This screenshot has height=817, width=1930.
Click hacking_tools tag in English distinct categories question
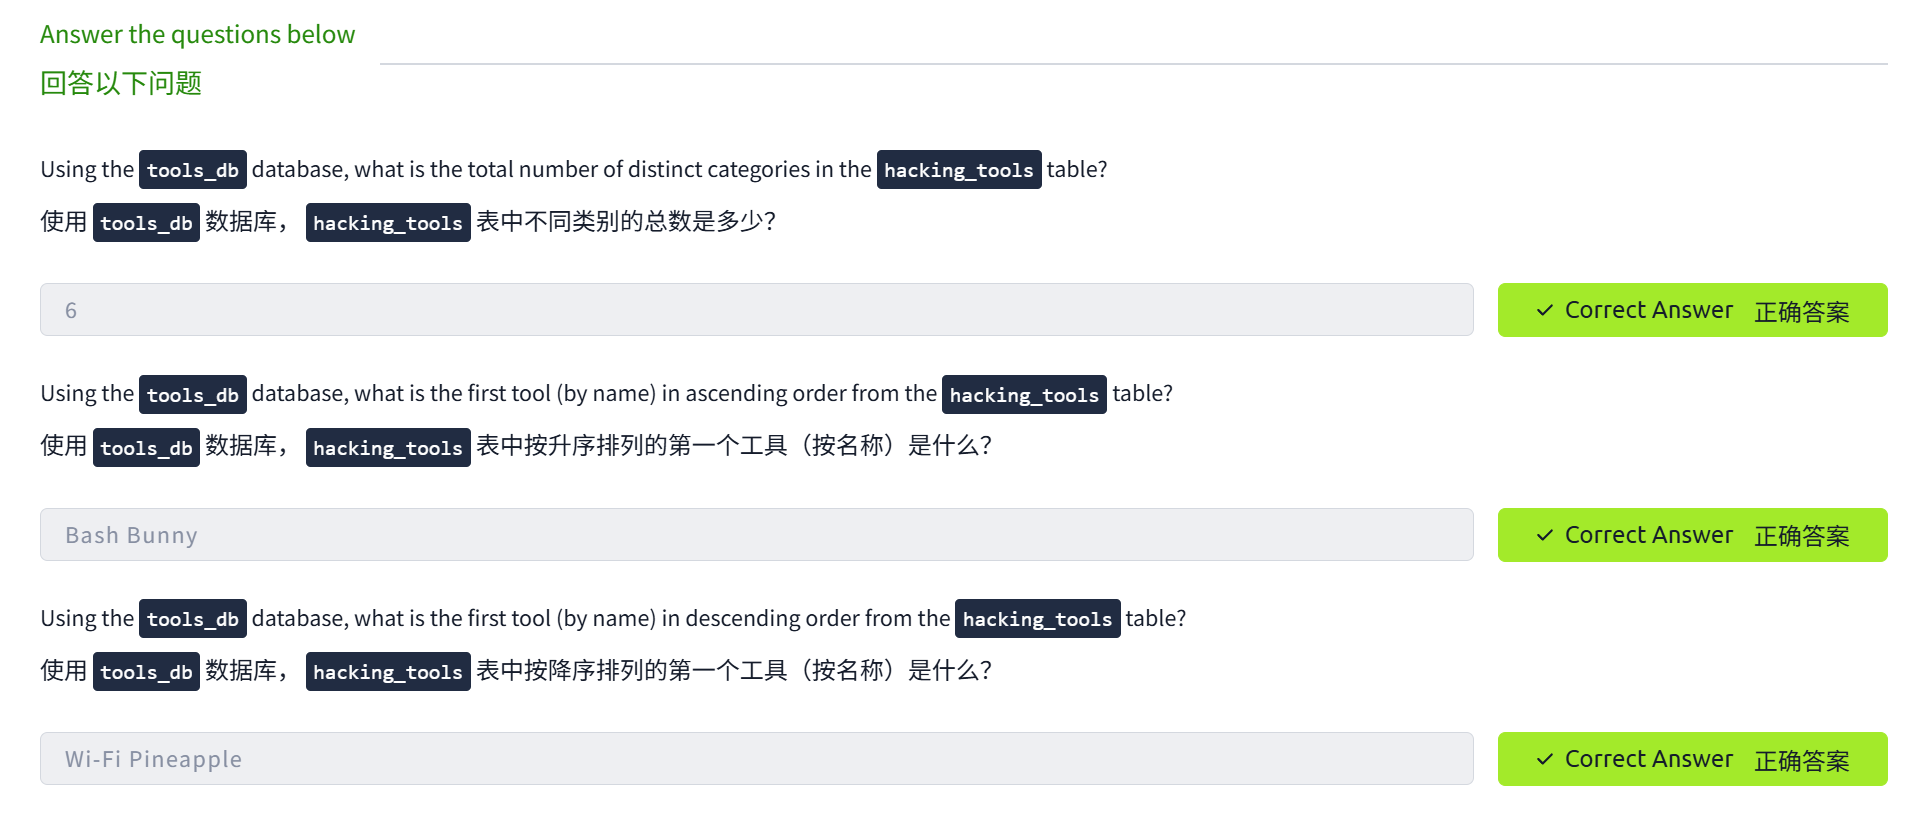(958, 170)
